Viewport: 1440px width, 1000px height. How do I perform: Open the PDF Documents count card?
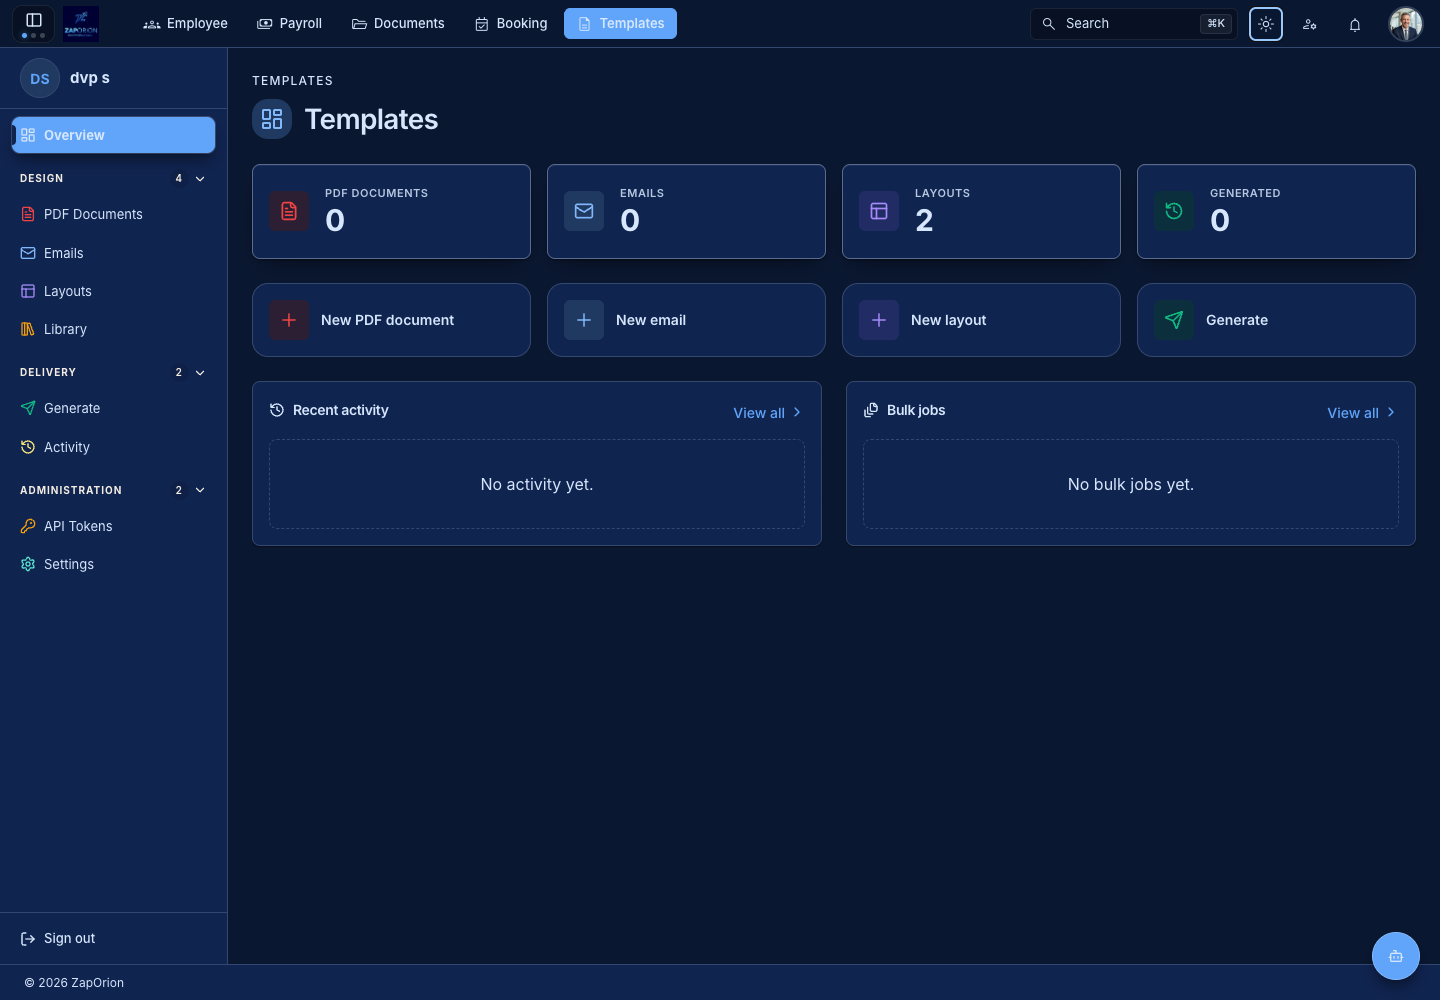[391, 212]
